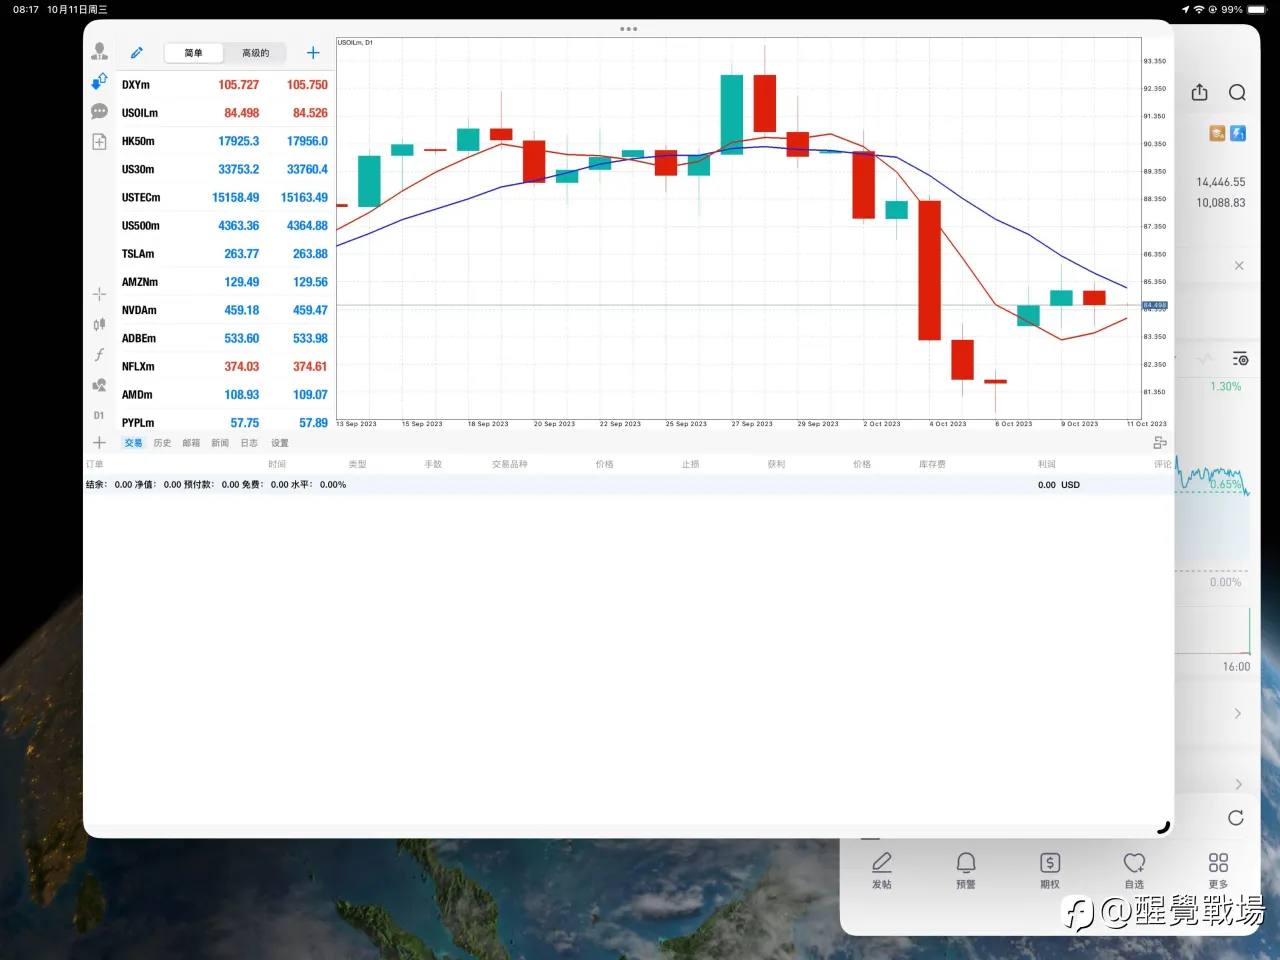Tap 发帖 post button in bottom bar
Screen dimensions: 1280x960
(x=881, y=870)
